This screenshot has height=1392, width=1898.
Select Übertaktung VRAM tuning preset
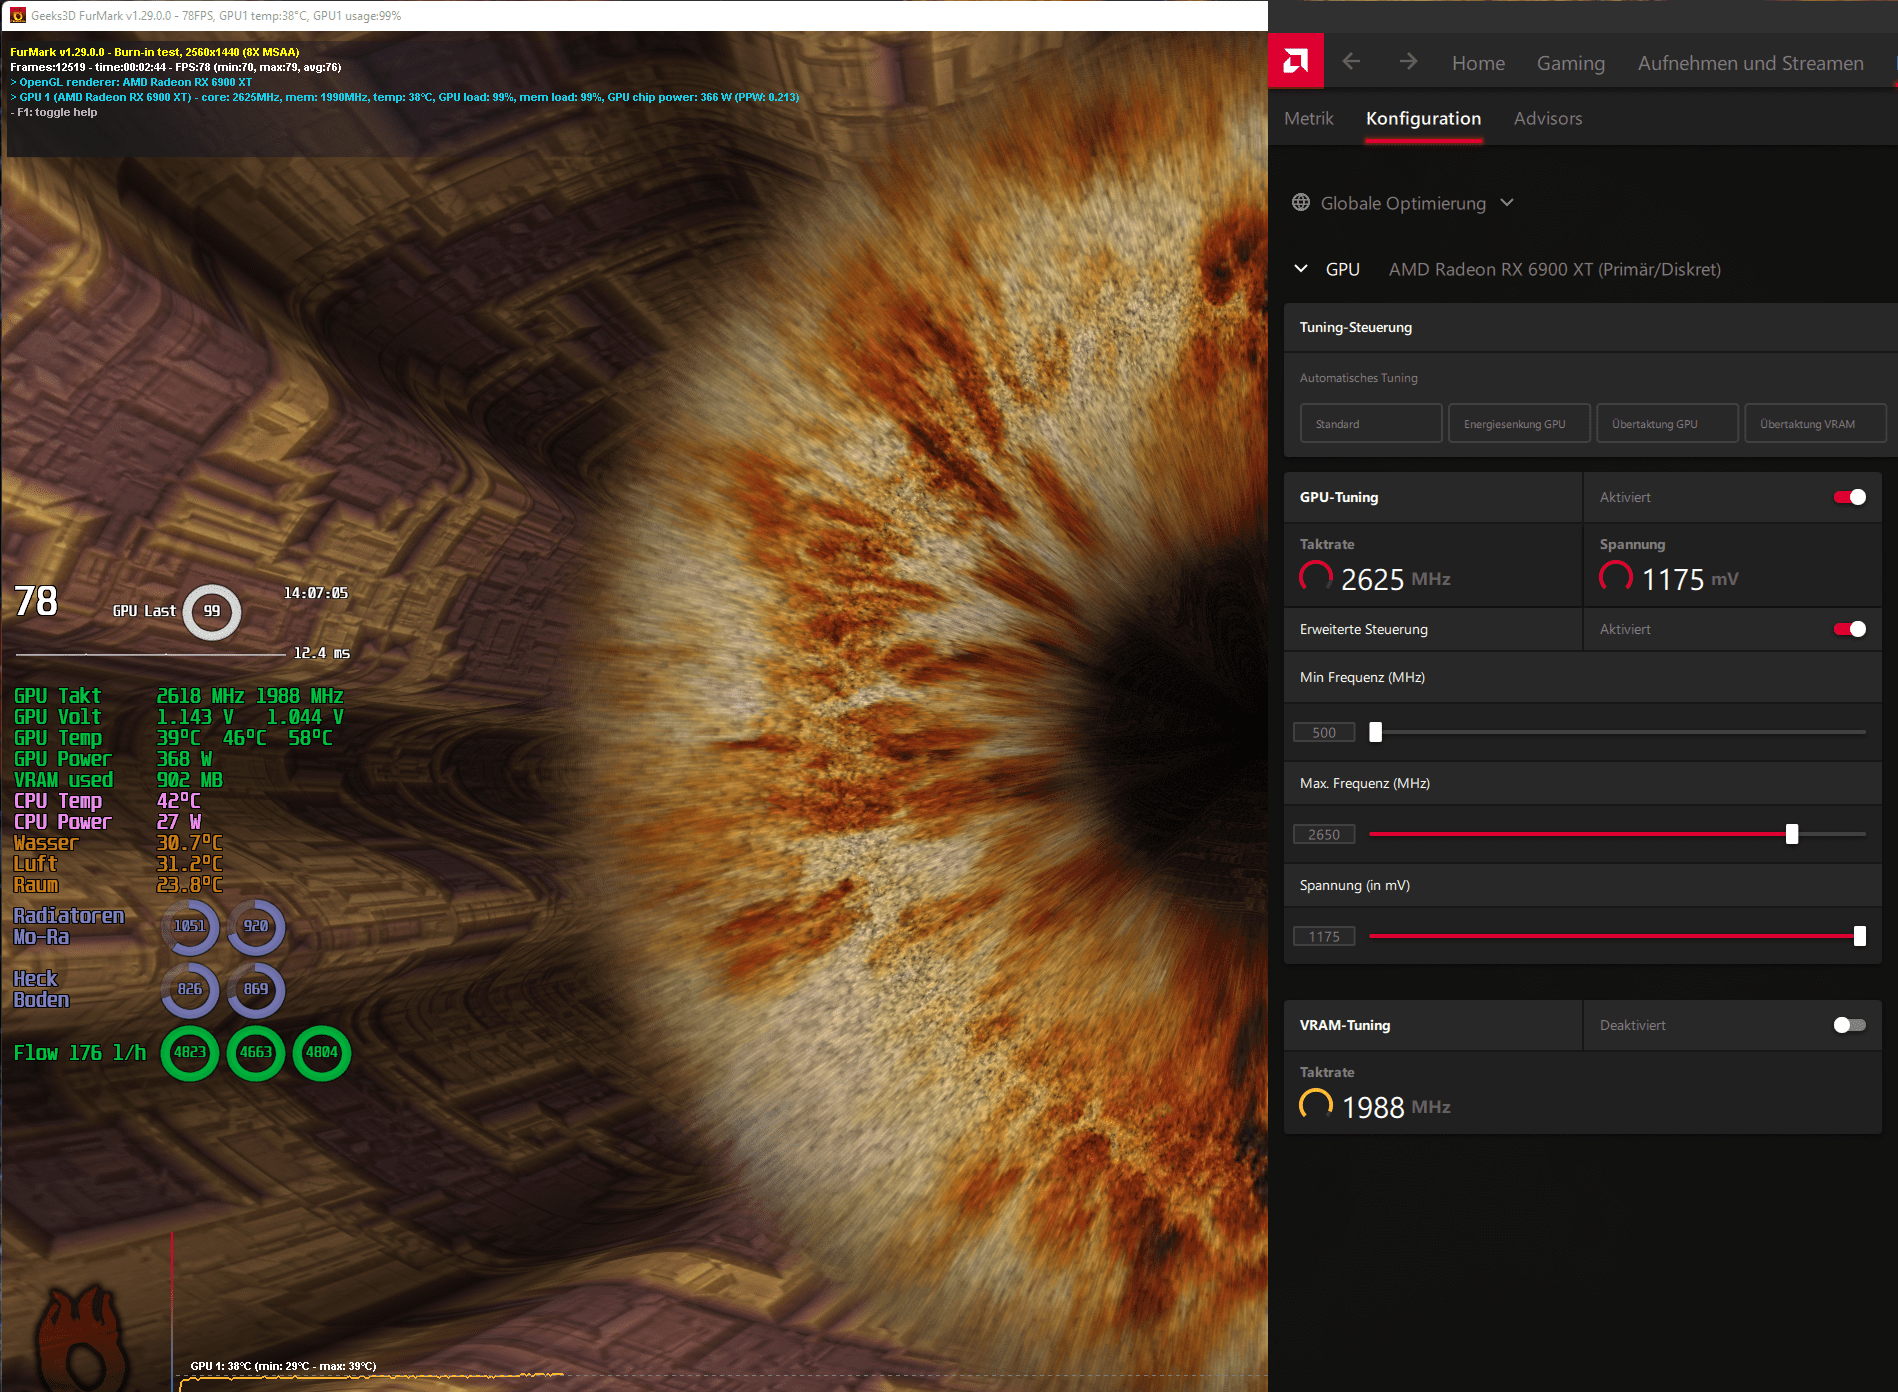click(x=1815, y=423)
